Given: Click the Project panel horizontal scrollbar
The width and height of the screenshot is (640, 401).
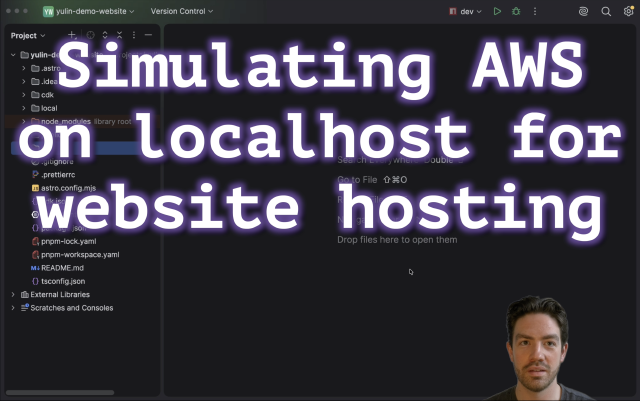Looking at the screenshot, I should coord(60,393).
